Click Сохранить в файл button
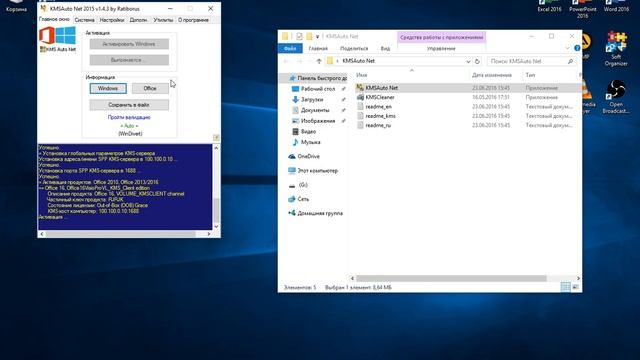The height and width of the screenshot is (360, 640). point(129,105)
